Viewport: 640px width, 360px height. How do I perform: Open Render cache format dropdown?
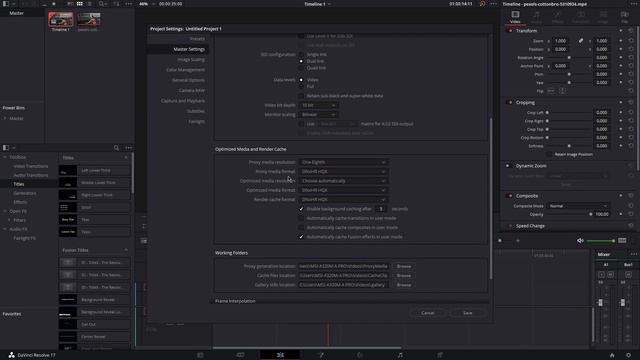point(343,200)
